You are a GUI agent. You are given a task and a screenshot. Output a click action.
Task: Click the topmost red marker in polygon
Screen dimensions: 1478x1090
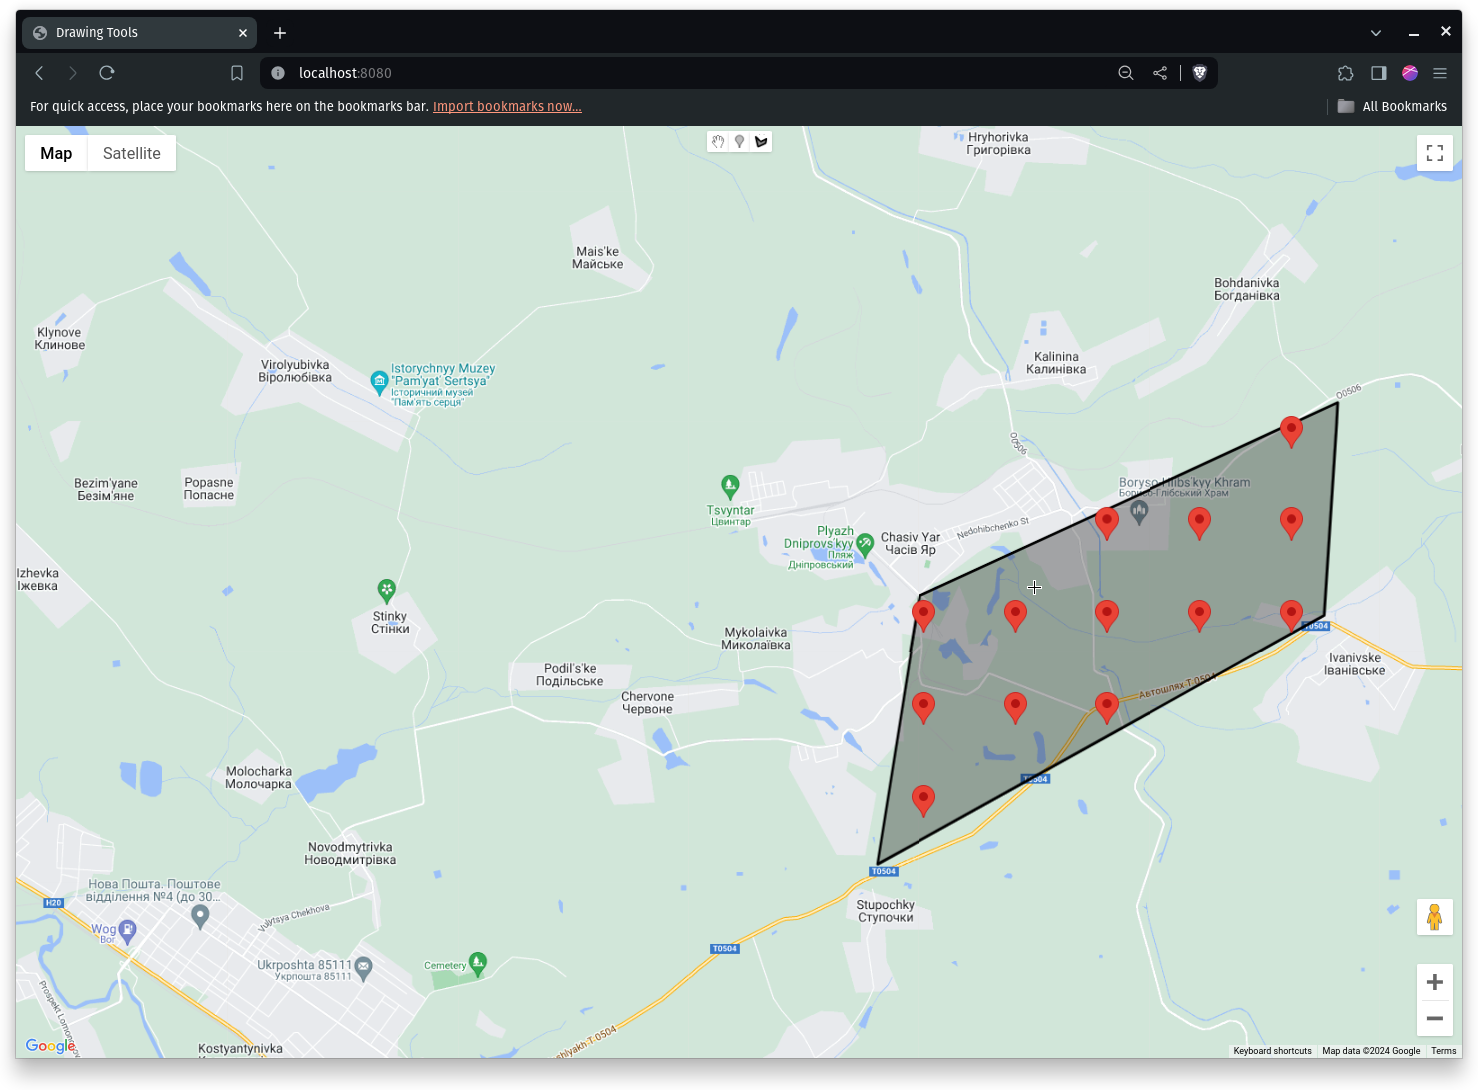pos(1291,432)
